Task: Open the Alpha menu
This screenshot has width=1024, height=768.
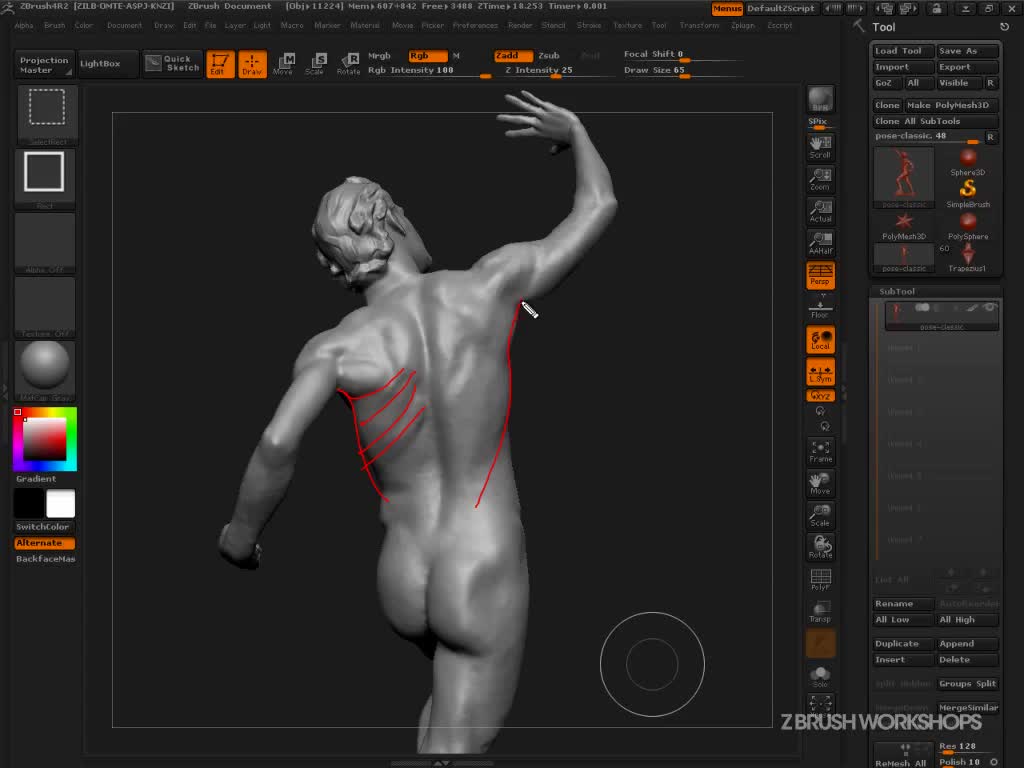Action: coord(24,25)
